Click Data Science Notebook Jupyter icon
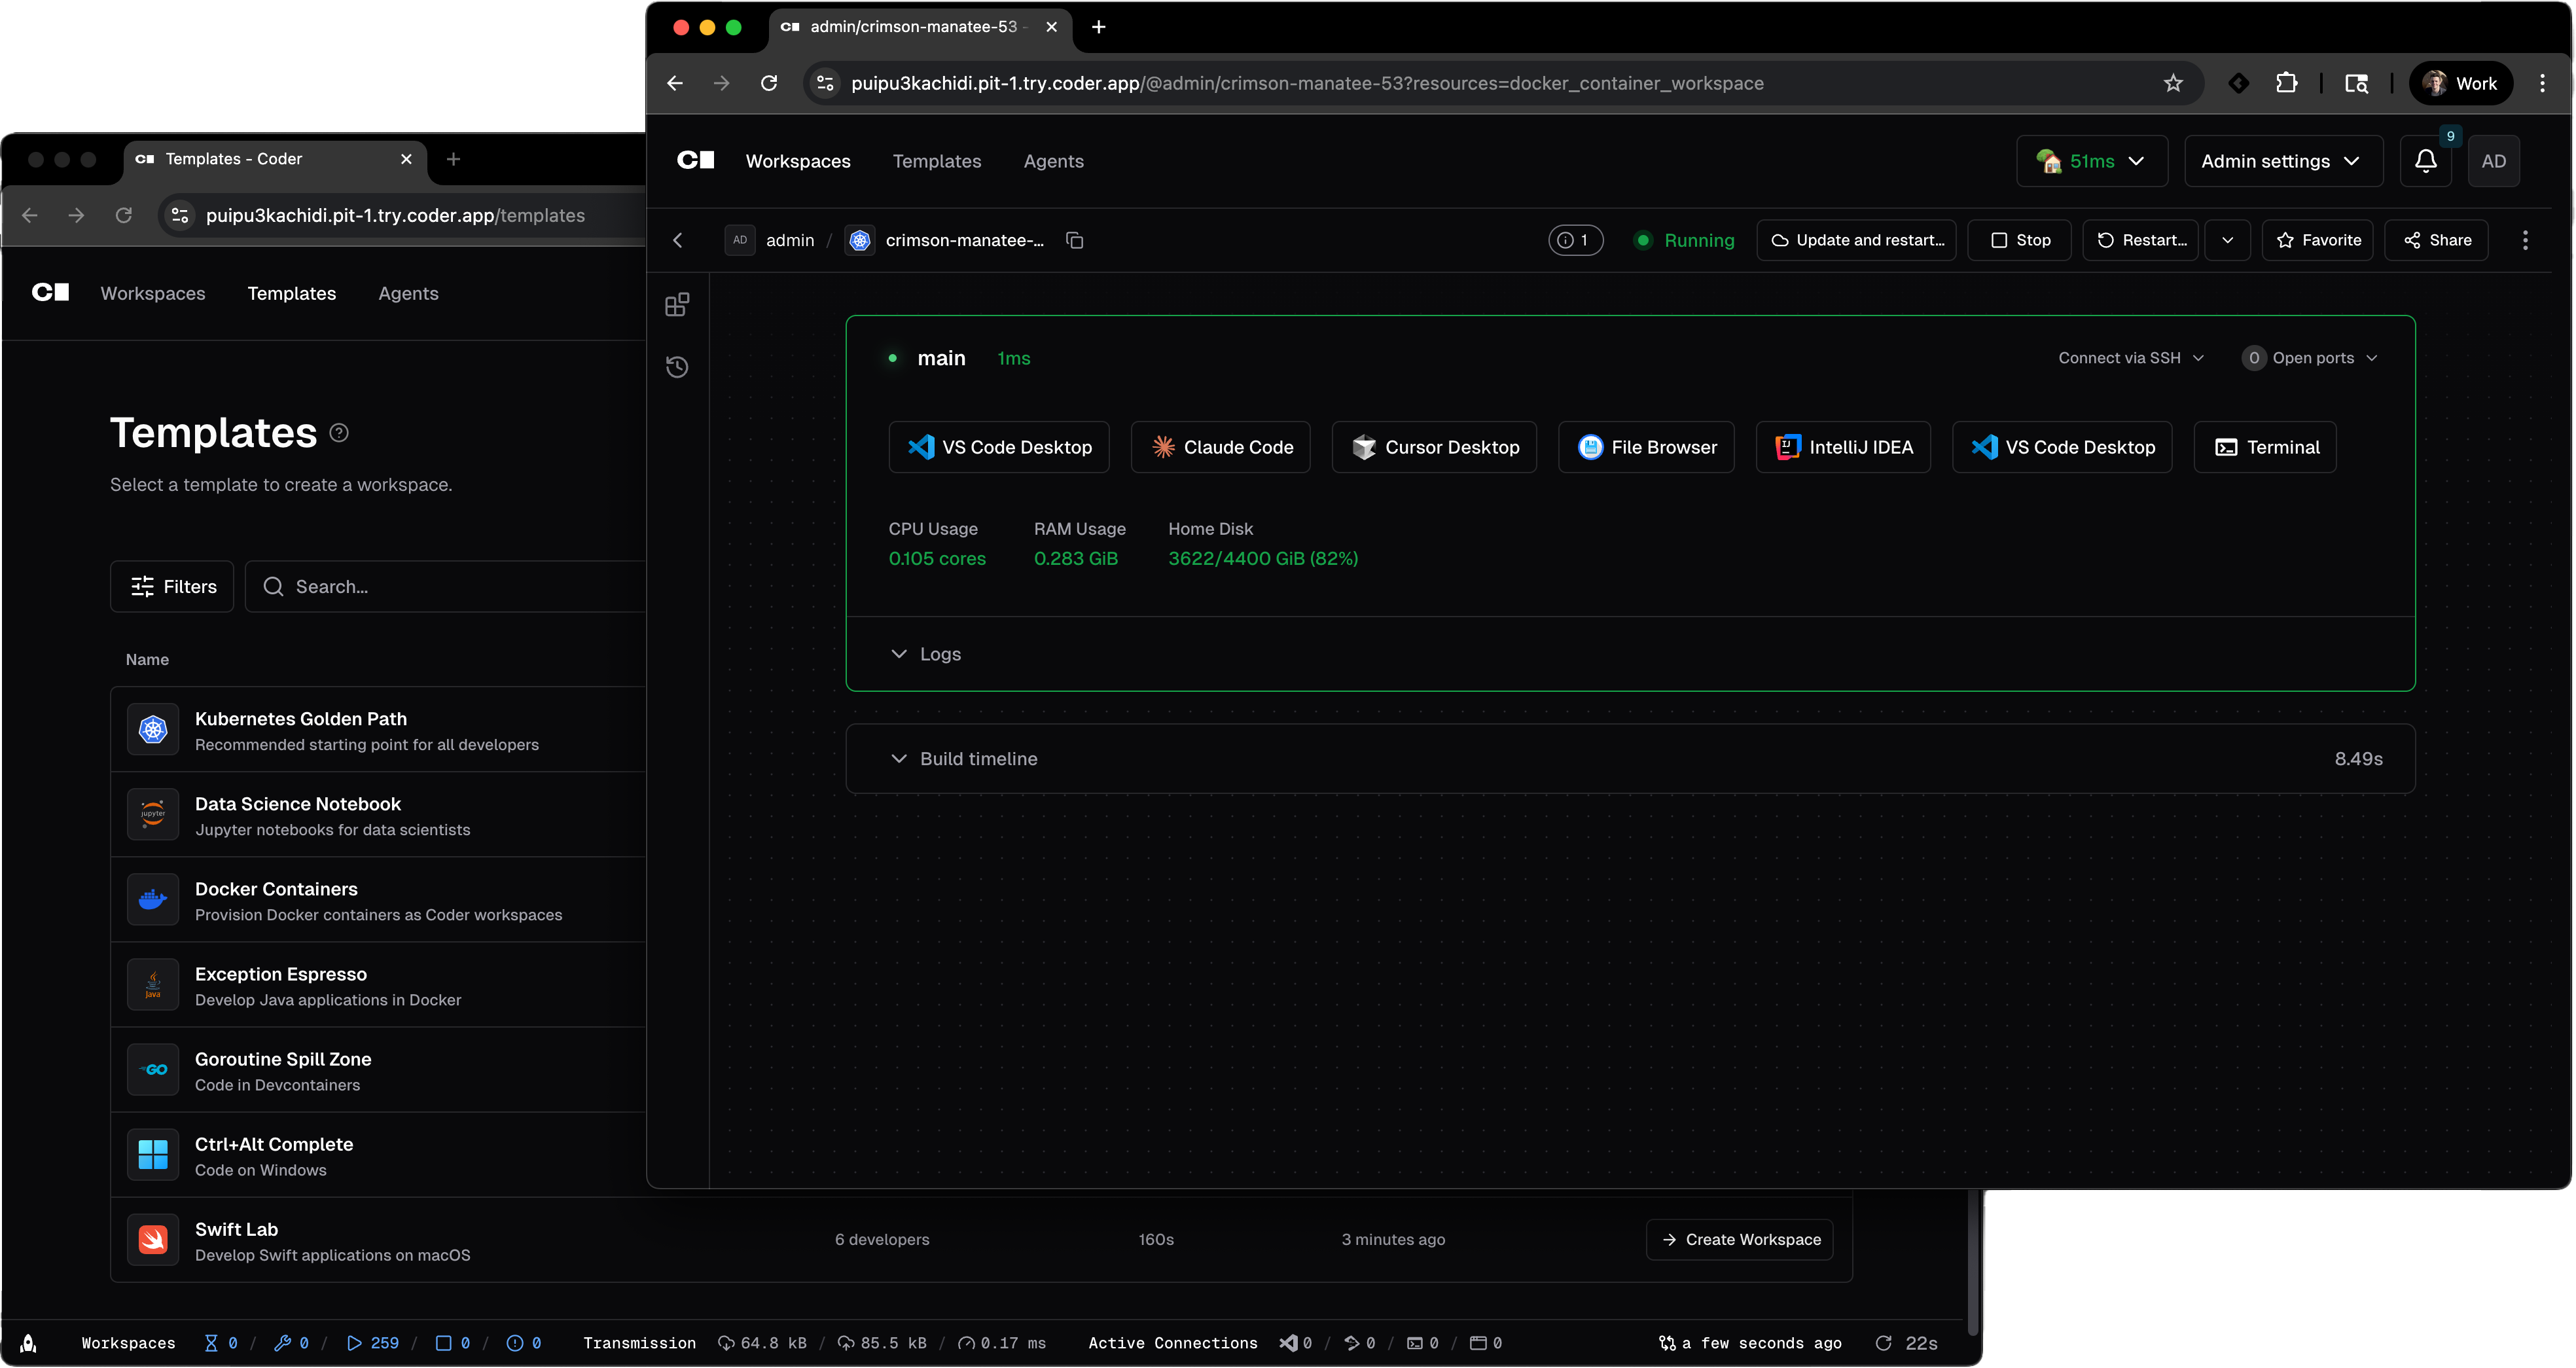Image resolution: width=2576 pixels, height=1368 pixels. (x=152, y=815)
